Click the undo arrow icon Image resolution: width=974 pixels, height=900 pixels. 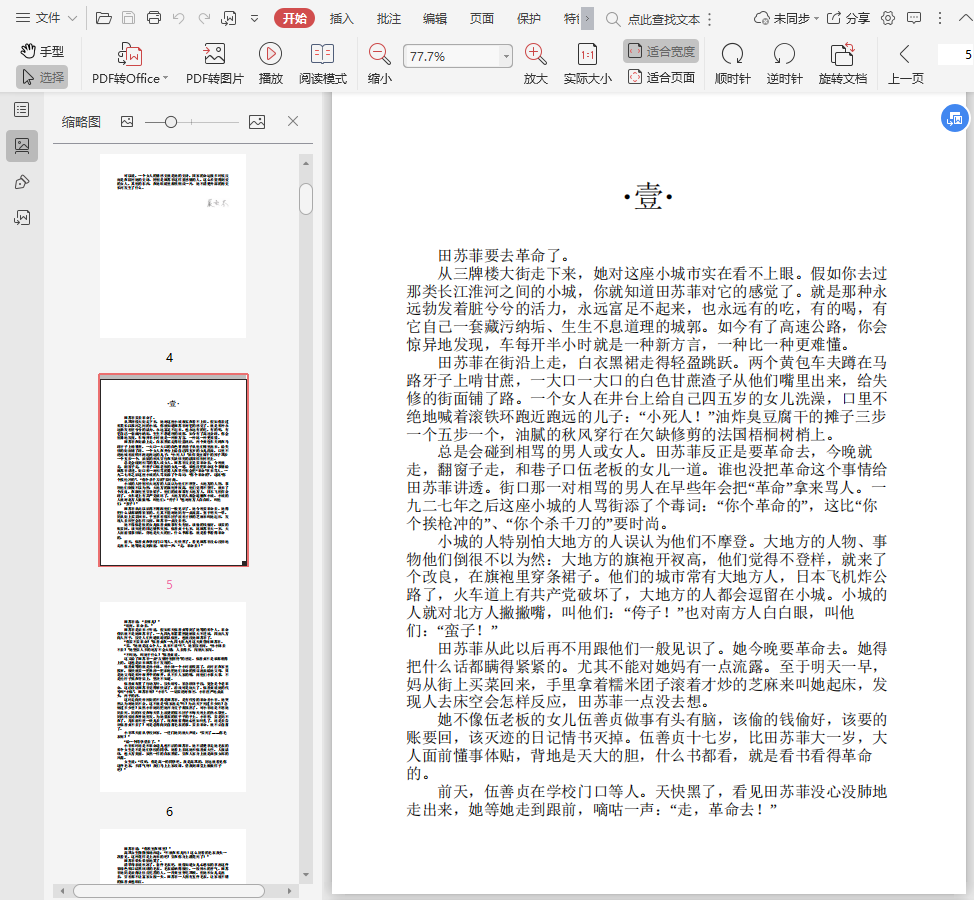pyautogui.click(x=178, y=19)
